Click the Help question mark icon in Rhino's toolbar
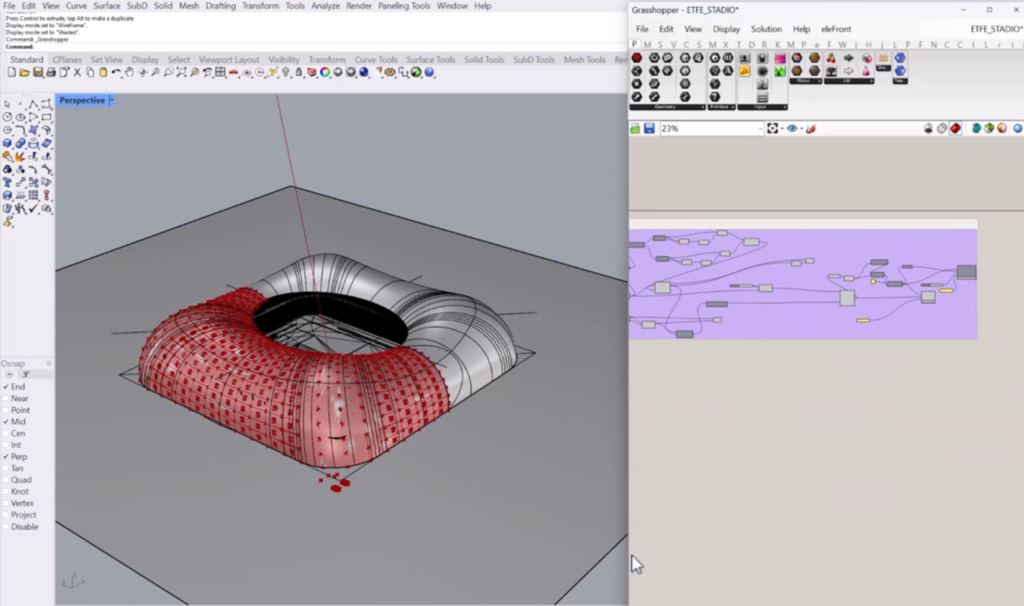The image size is (1024, 606). point(429,73)
